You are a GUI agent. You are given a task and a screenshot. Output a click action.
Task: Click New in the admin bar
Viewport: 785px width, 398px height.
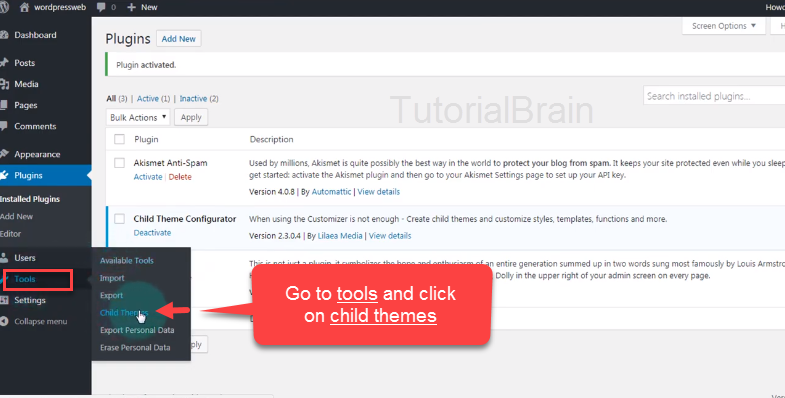pos(149,7)
